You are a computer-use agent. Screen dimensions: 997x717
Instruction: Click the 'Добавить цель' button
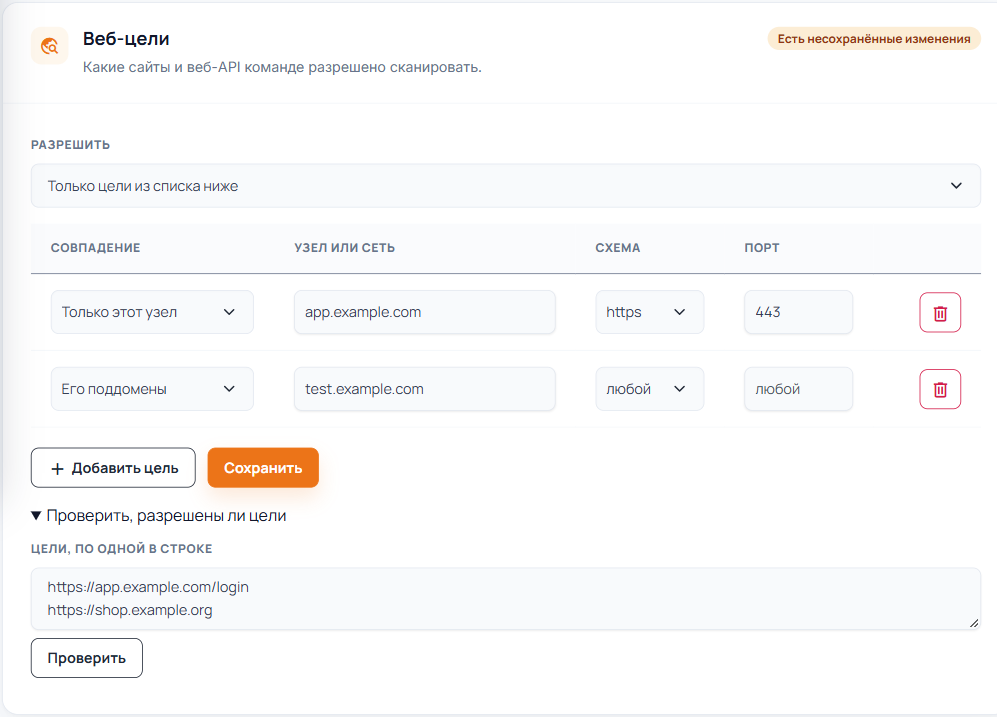point(113,468)
